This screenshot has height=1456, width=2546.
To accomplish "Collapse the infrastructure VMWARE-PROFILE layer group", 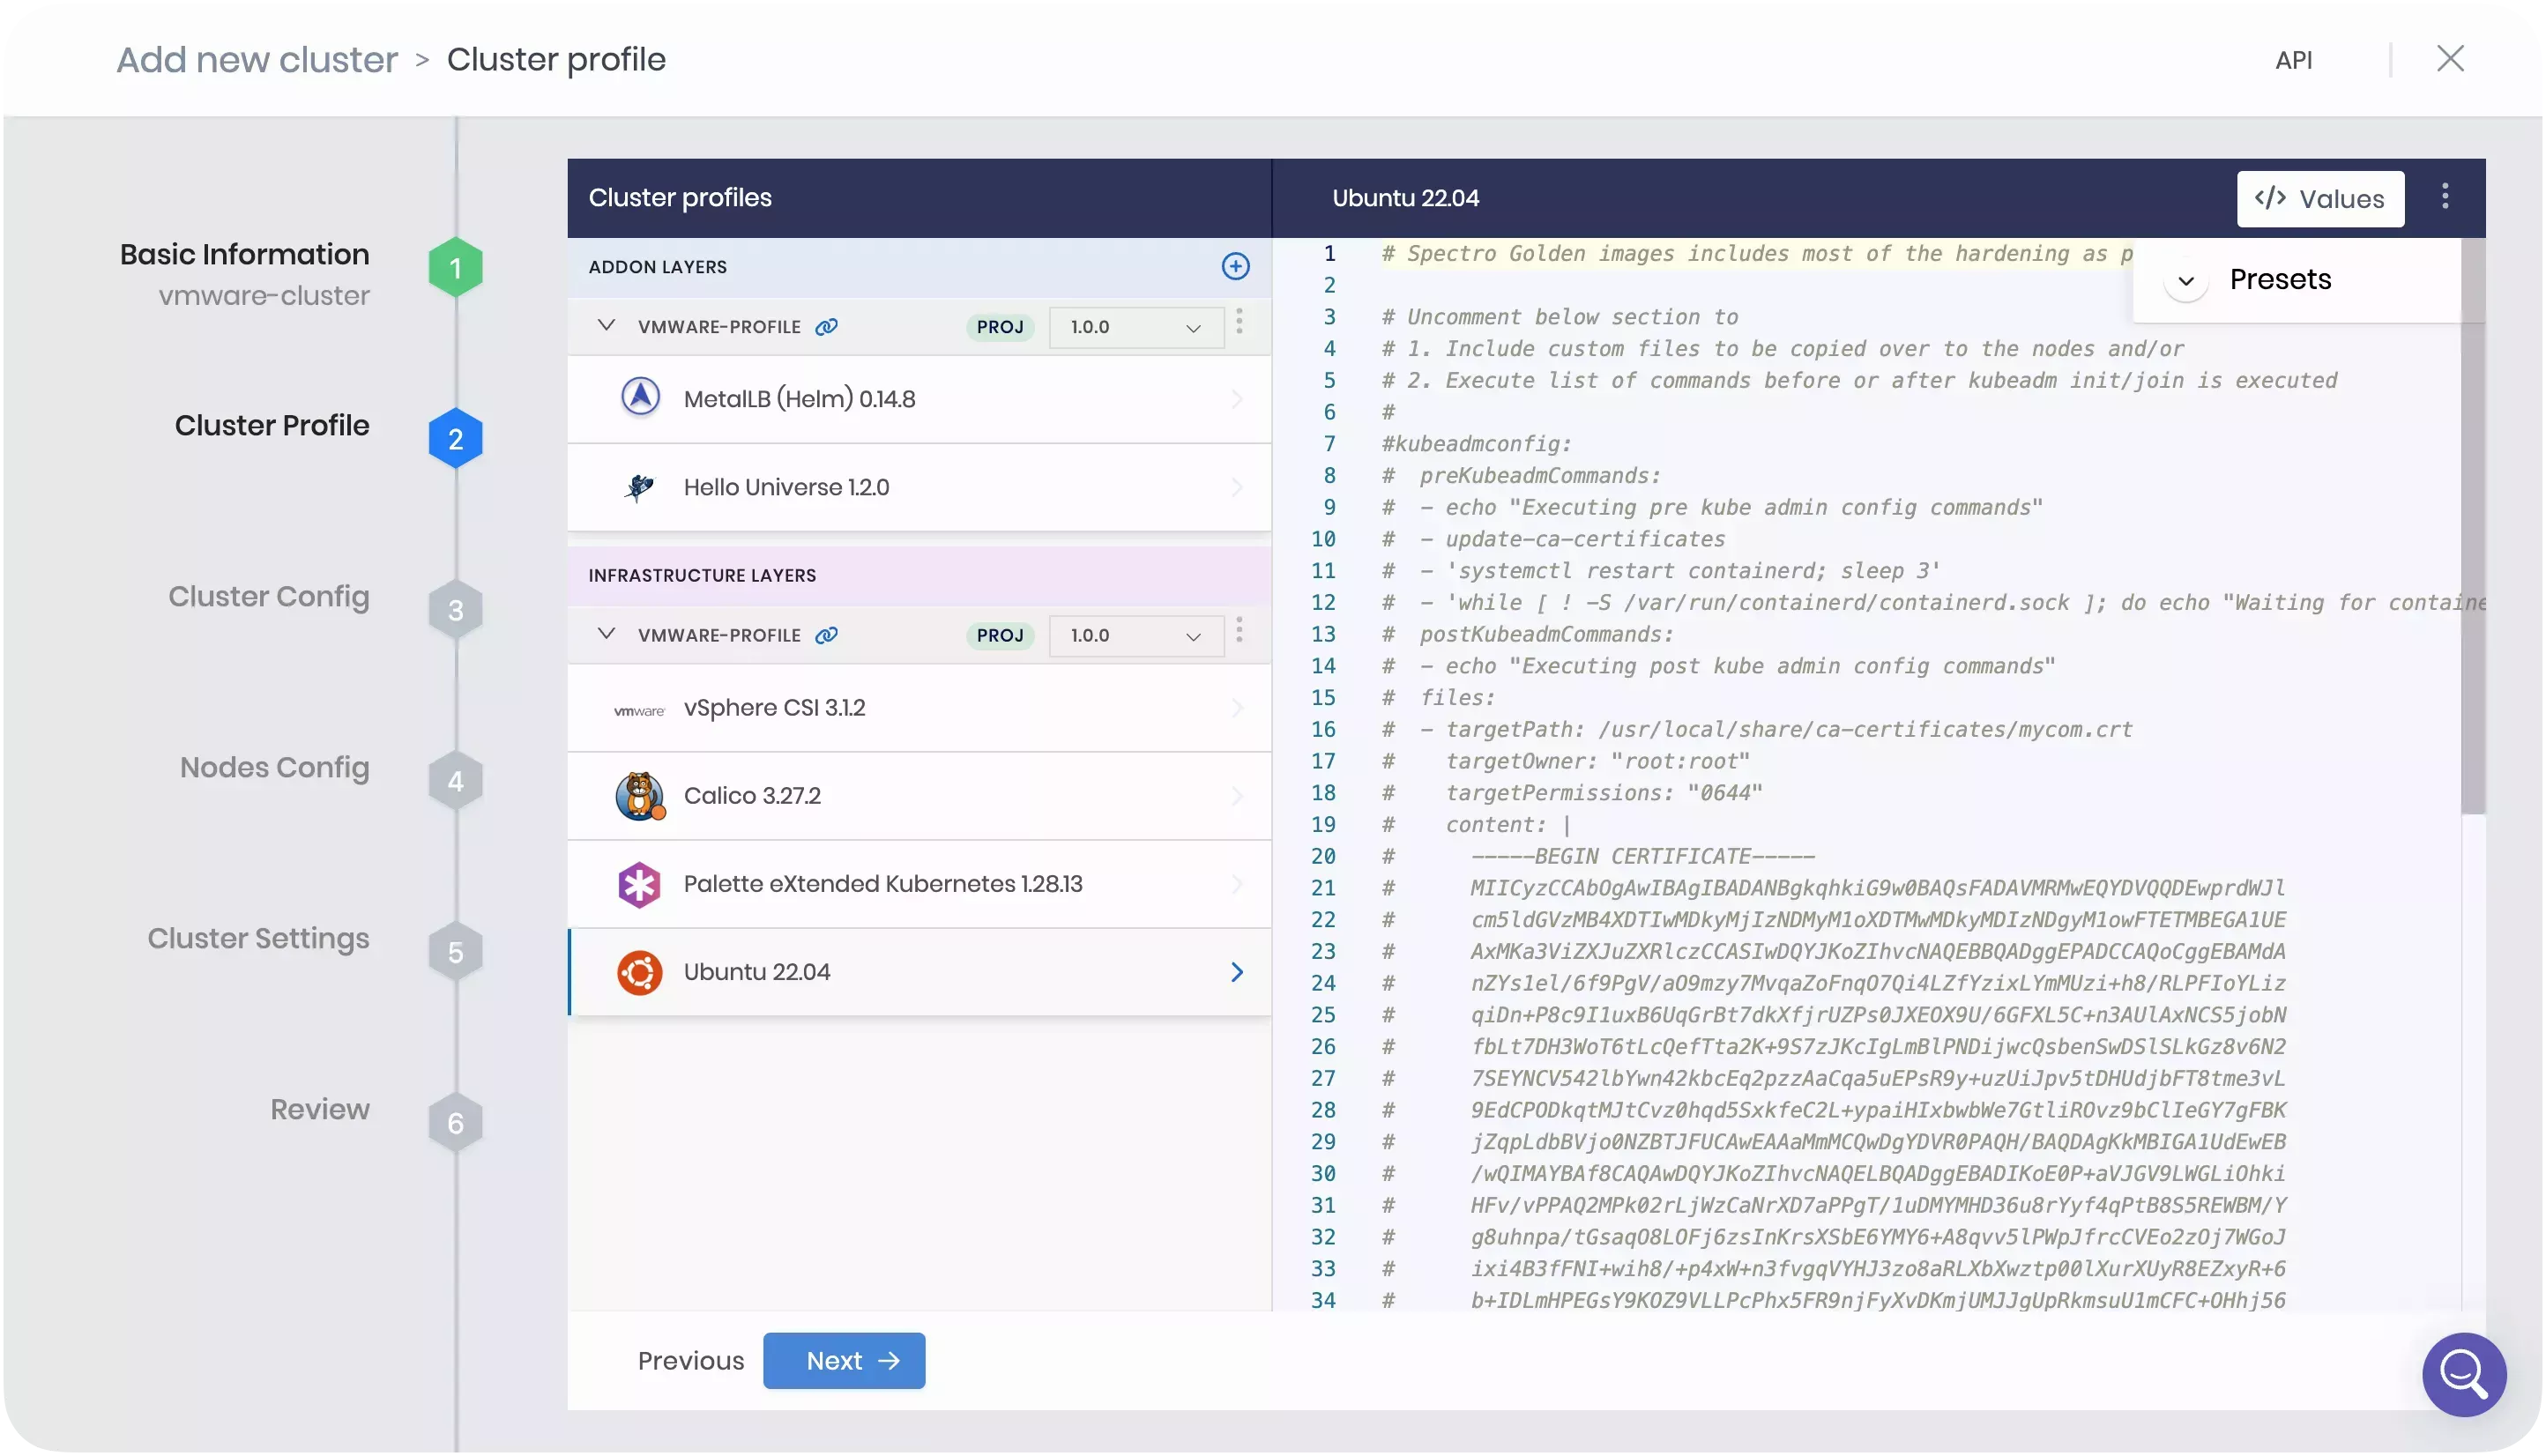I will (x=606, y=634).
